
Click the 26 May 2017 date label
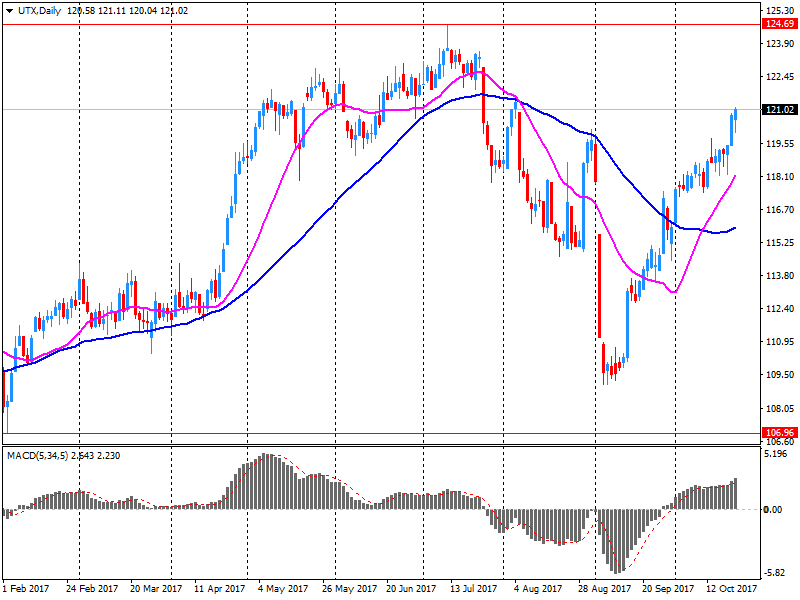click(x=349, y=589)
